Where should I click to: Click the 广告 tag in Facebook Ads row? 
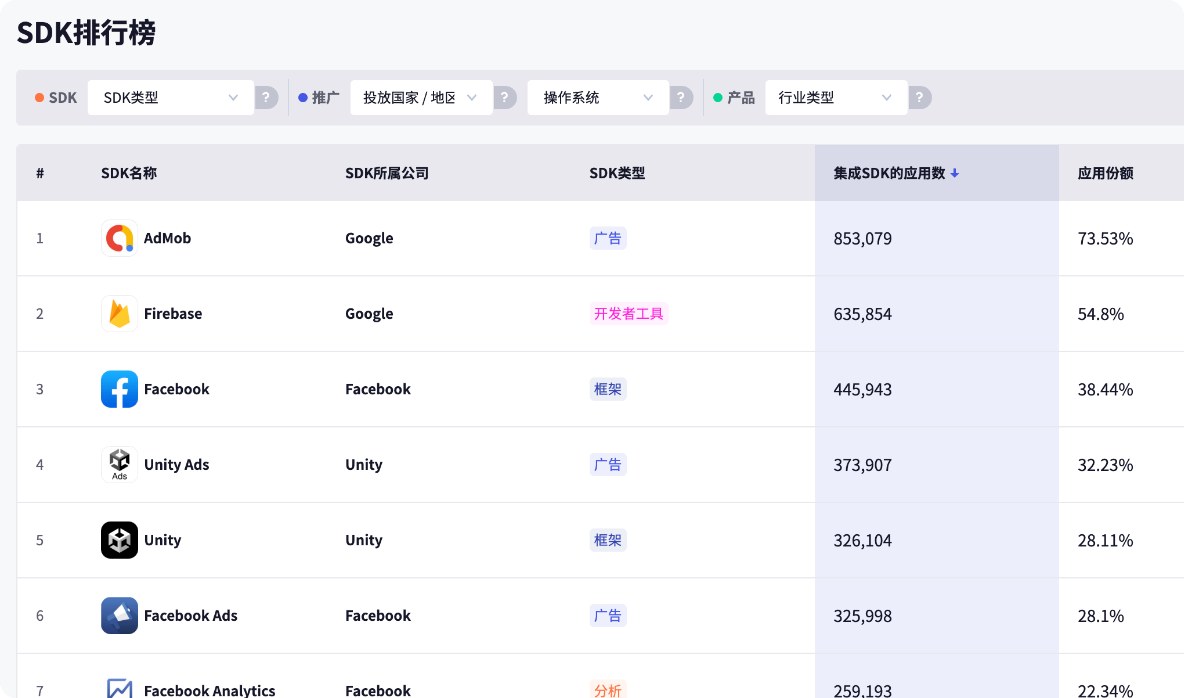point(608,616)
